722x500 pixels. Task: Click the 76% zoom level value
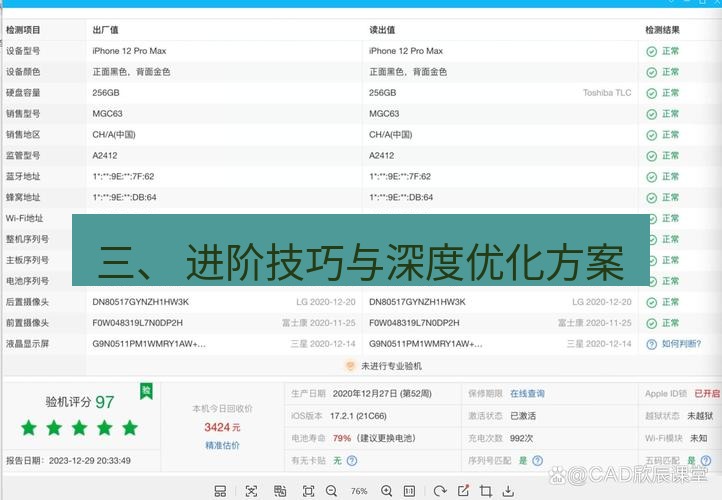point(359,491)
